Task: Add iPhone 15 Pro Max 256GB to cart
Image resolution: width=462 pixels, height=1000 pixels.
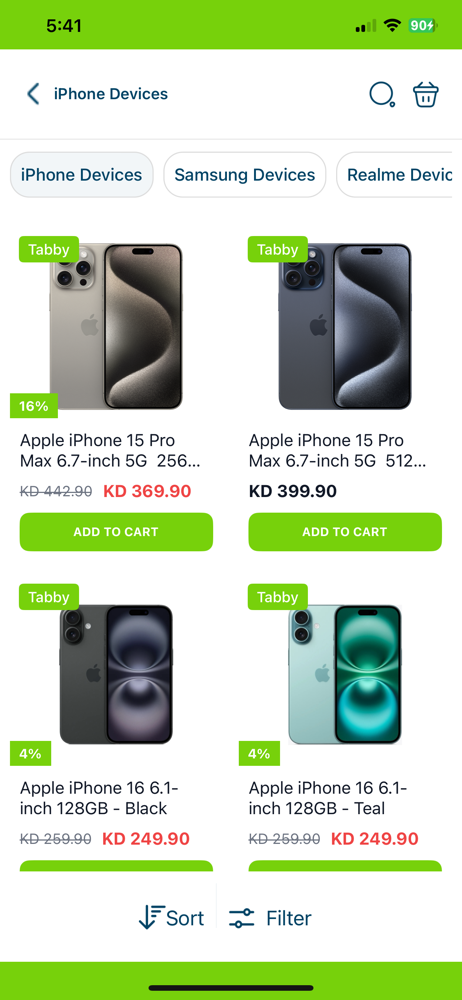Action: [116, 532]
